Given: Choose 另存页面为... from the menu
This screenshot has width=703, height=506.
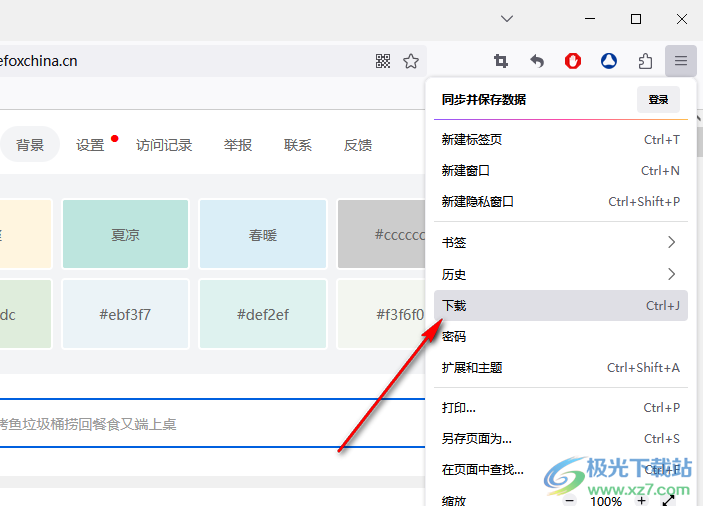Looking at the screenshot, I should coord(560,439).
